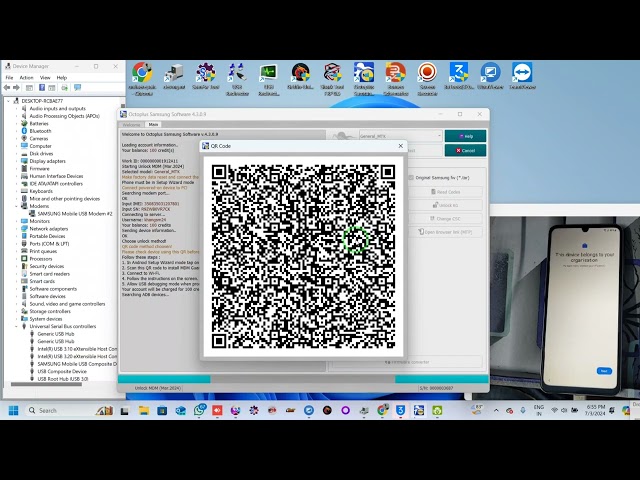Expand Network adapters category arrow

pyautogui.click(x=17, y=229)
